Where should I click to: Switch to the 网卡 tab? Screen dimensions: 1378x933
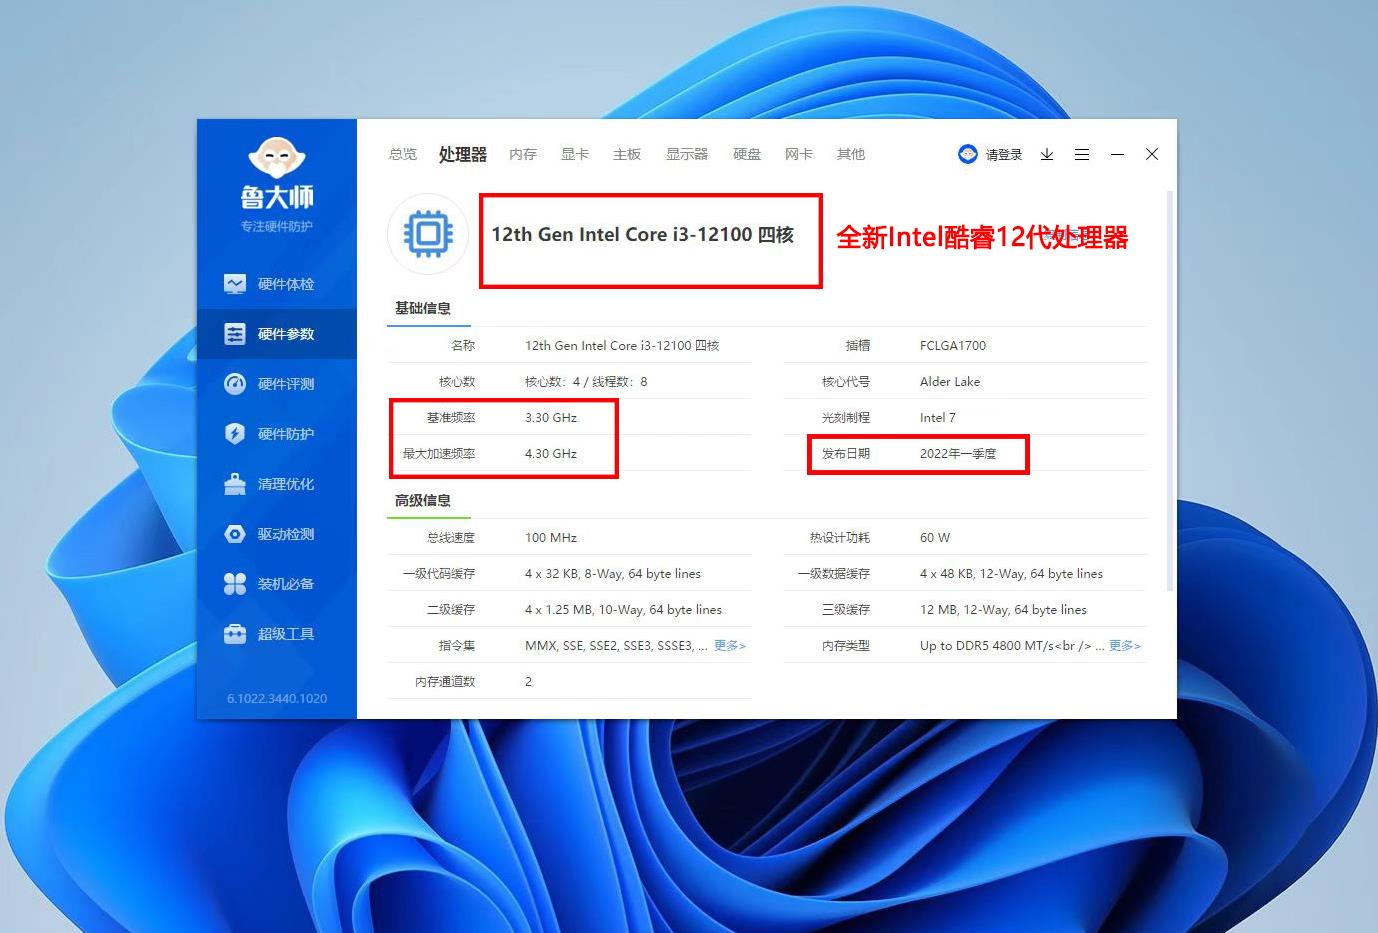[x=799, y=154]
